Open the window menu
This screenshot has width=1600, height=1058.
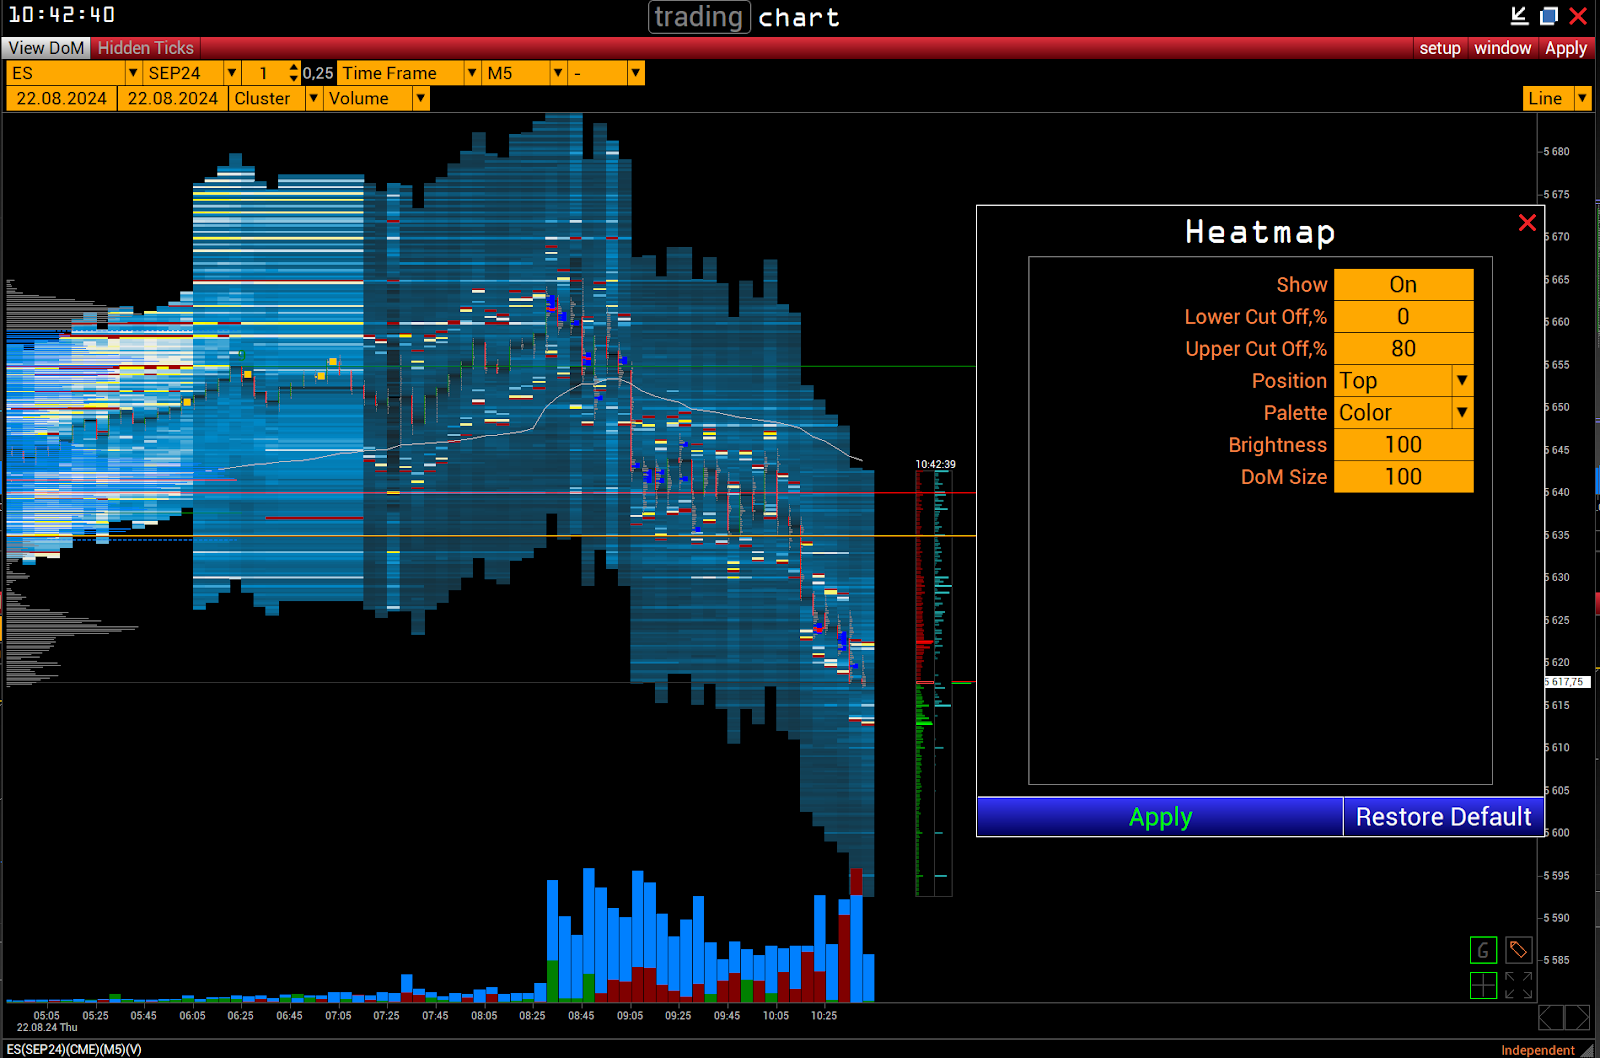point(1502,48)
